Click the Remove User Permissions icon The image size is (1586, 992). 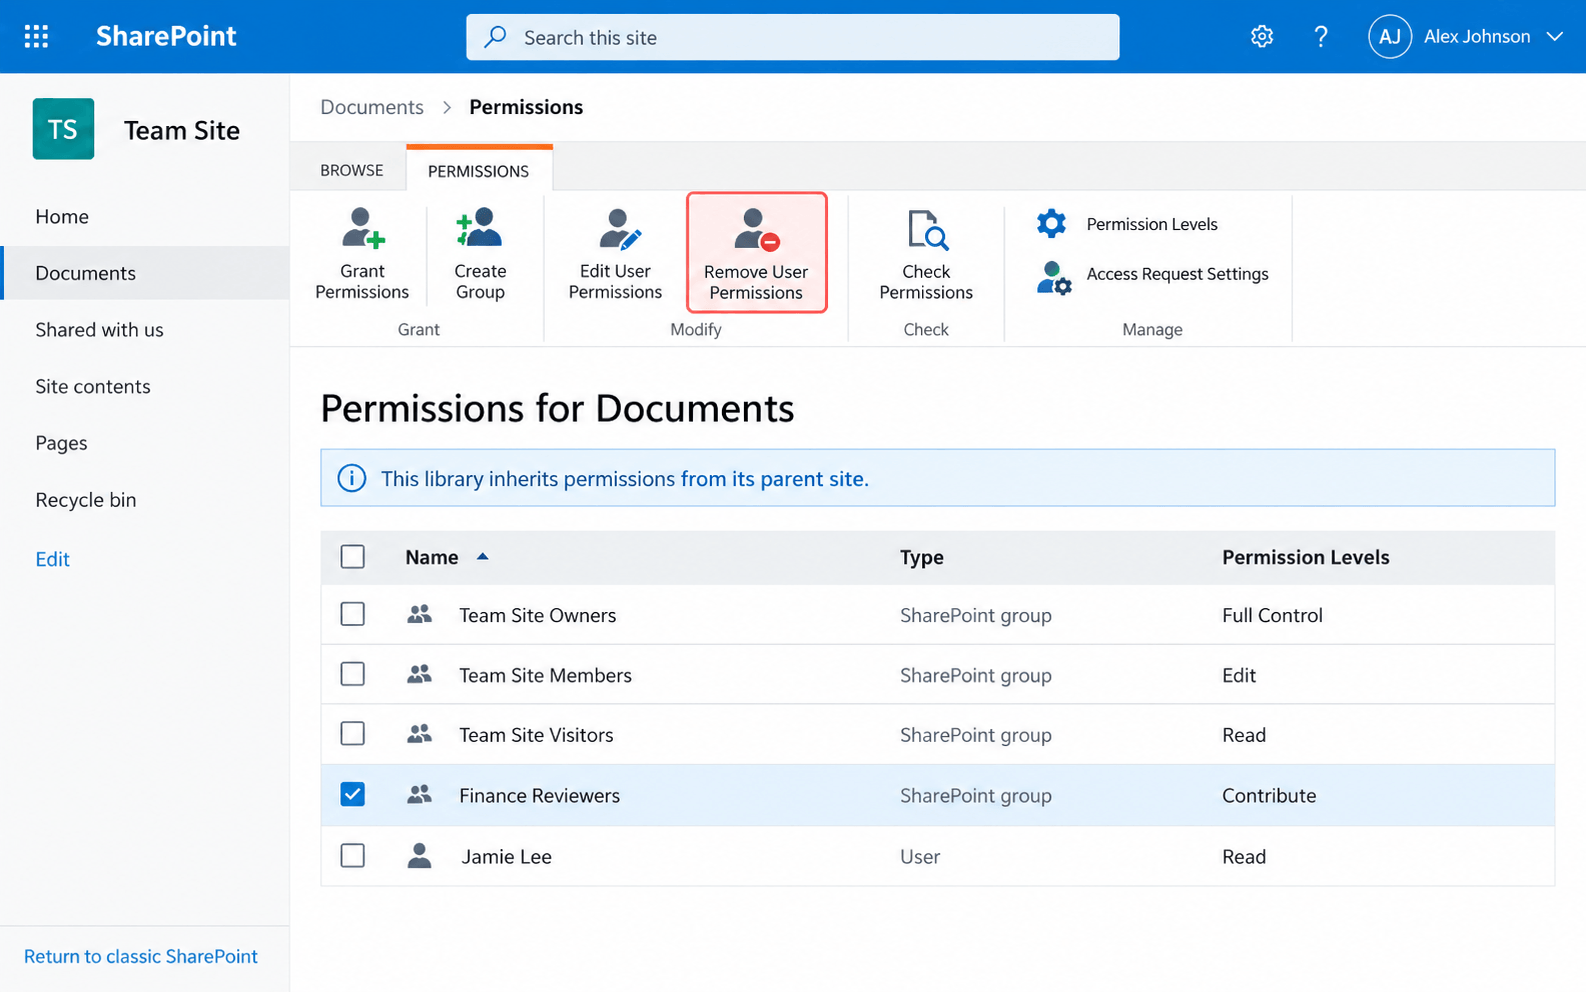757,230
